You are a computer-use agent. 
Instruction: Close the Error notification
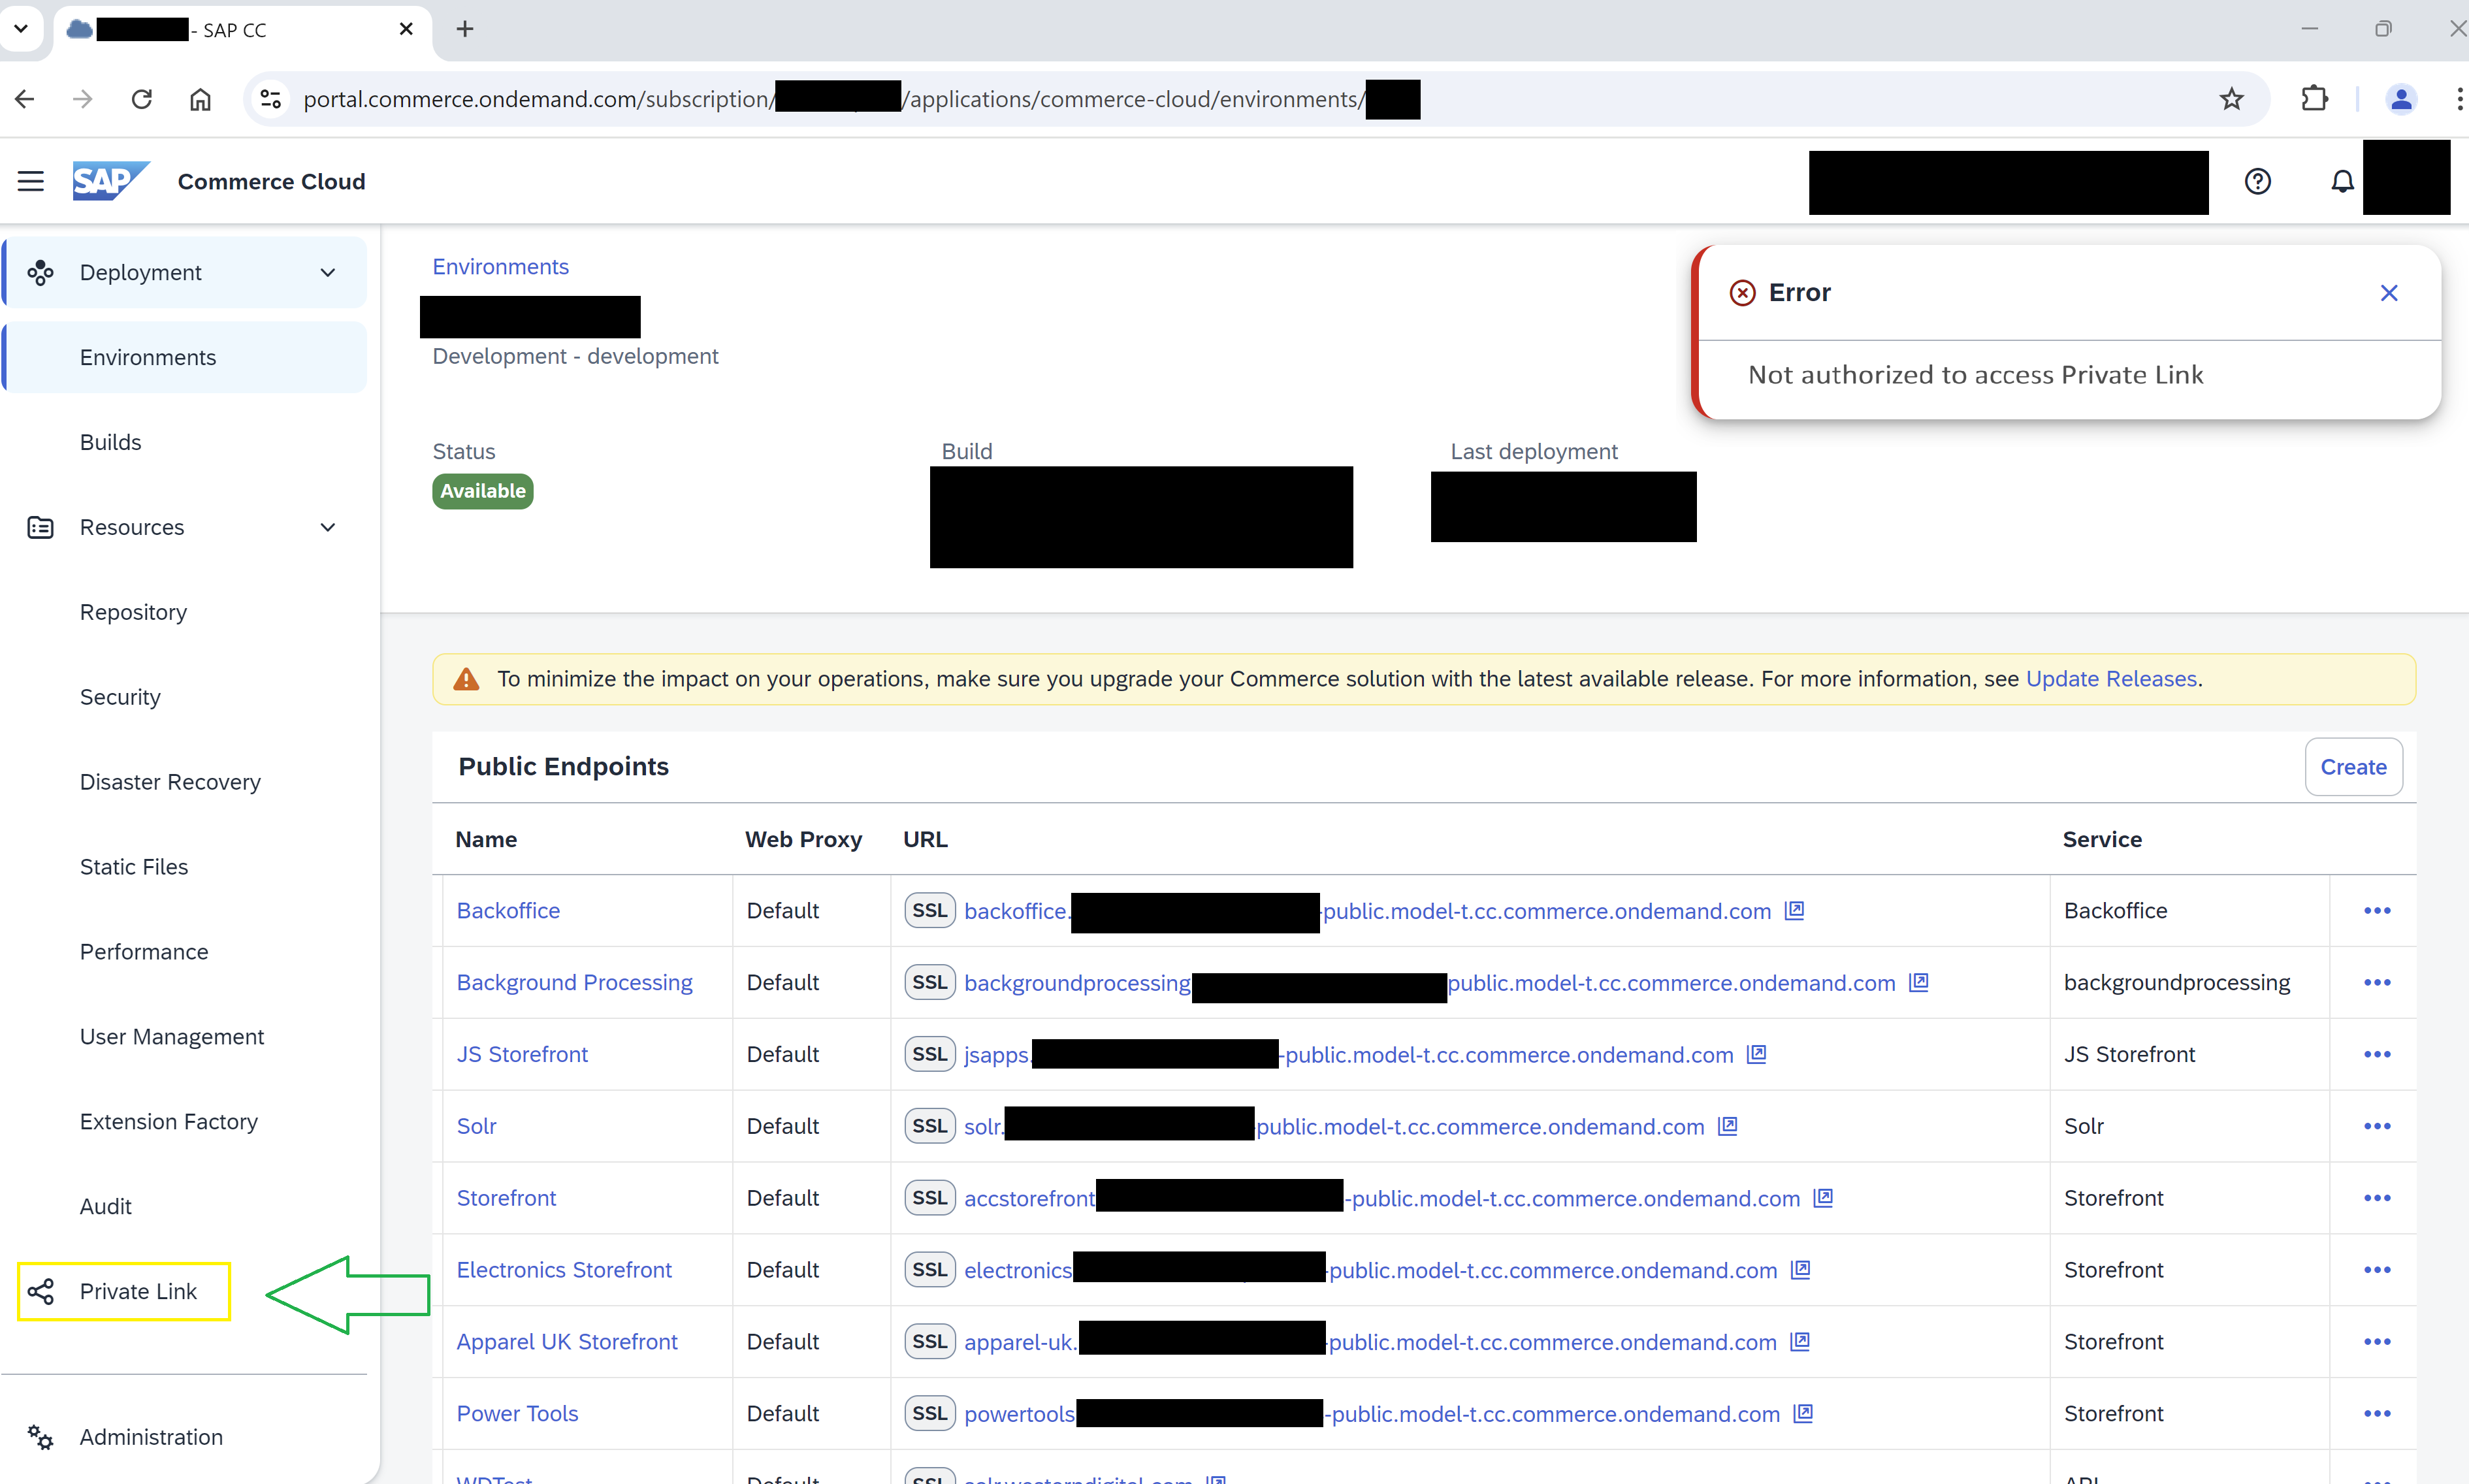pos(2389,293)
